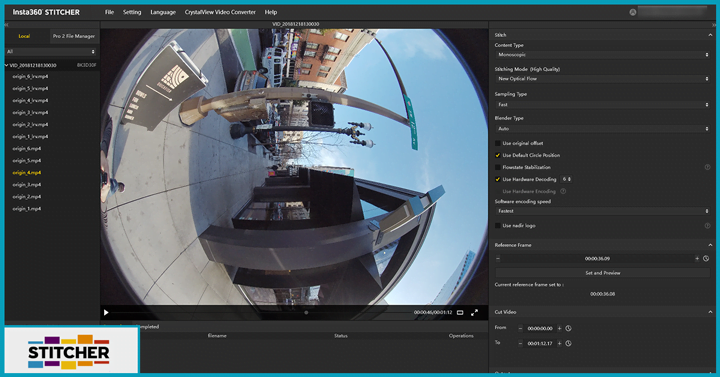Select origin_1_lrv.mp4 file
Screen dimensions: 720x377
[x=30, y=136]
